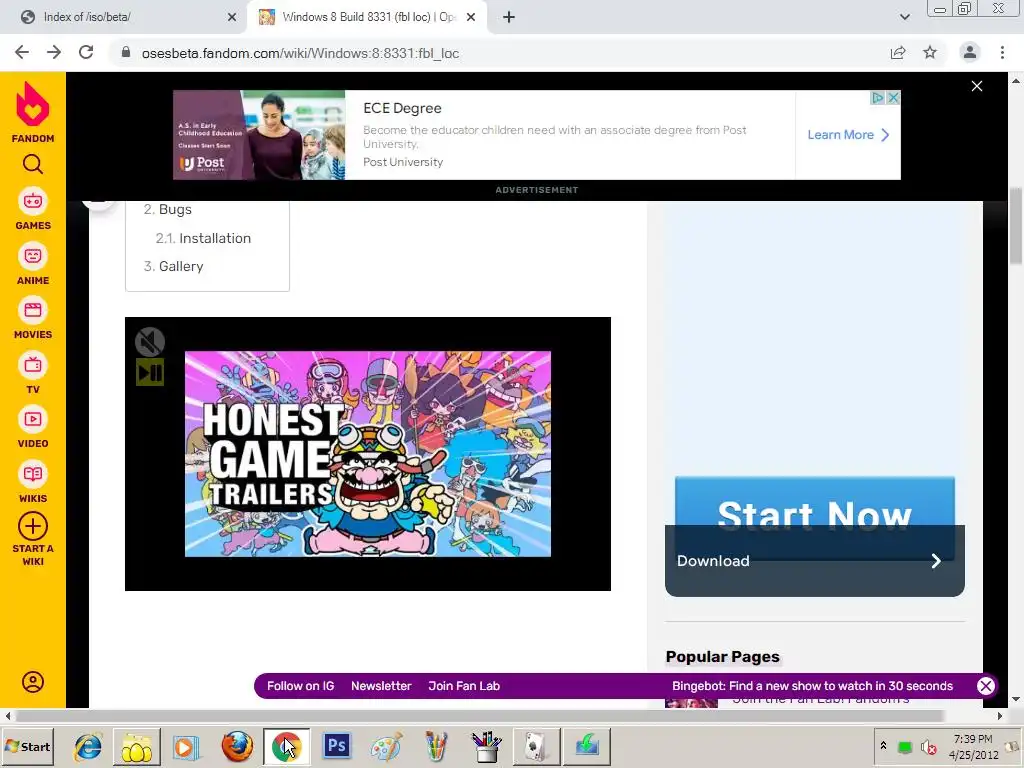Open Bingebot find a show link
The height and width of the screenshot is (768, 1024).
pos(812,686)
